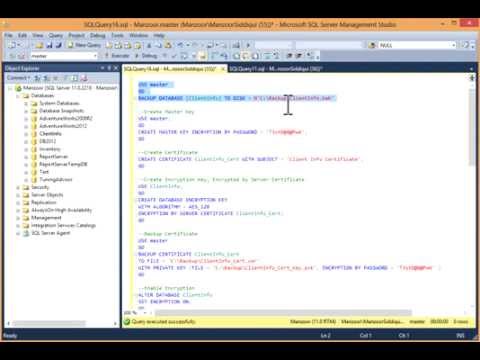480x360 pixels.
Task: Select the ClientInfo database
Action: point(50,134)
